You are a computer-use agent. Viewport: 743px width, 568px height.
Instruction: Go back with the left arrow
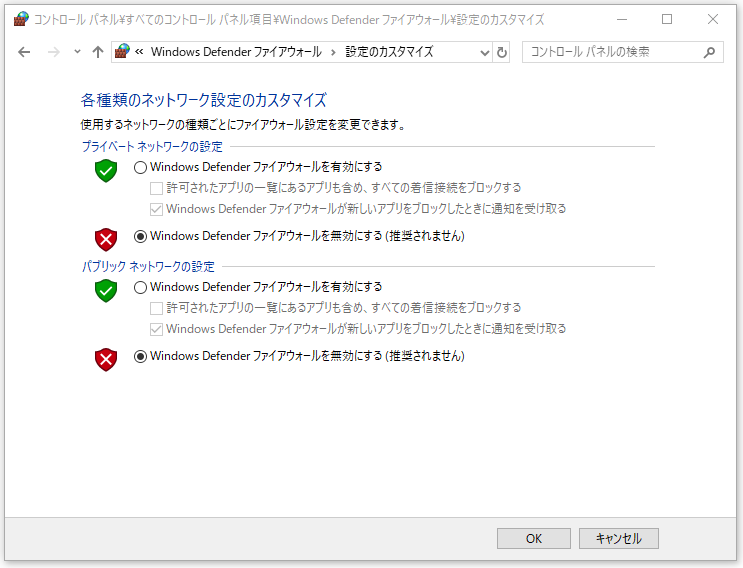point(24,52)
